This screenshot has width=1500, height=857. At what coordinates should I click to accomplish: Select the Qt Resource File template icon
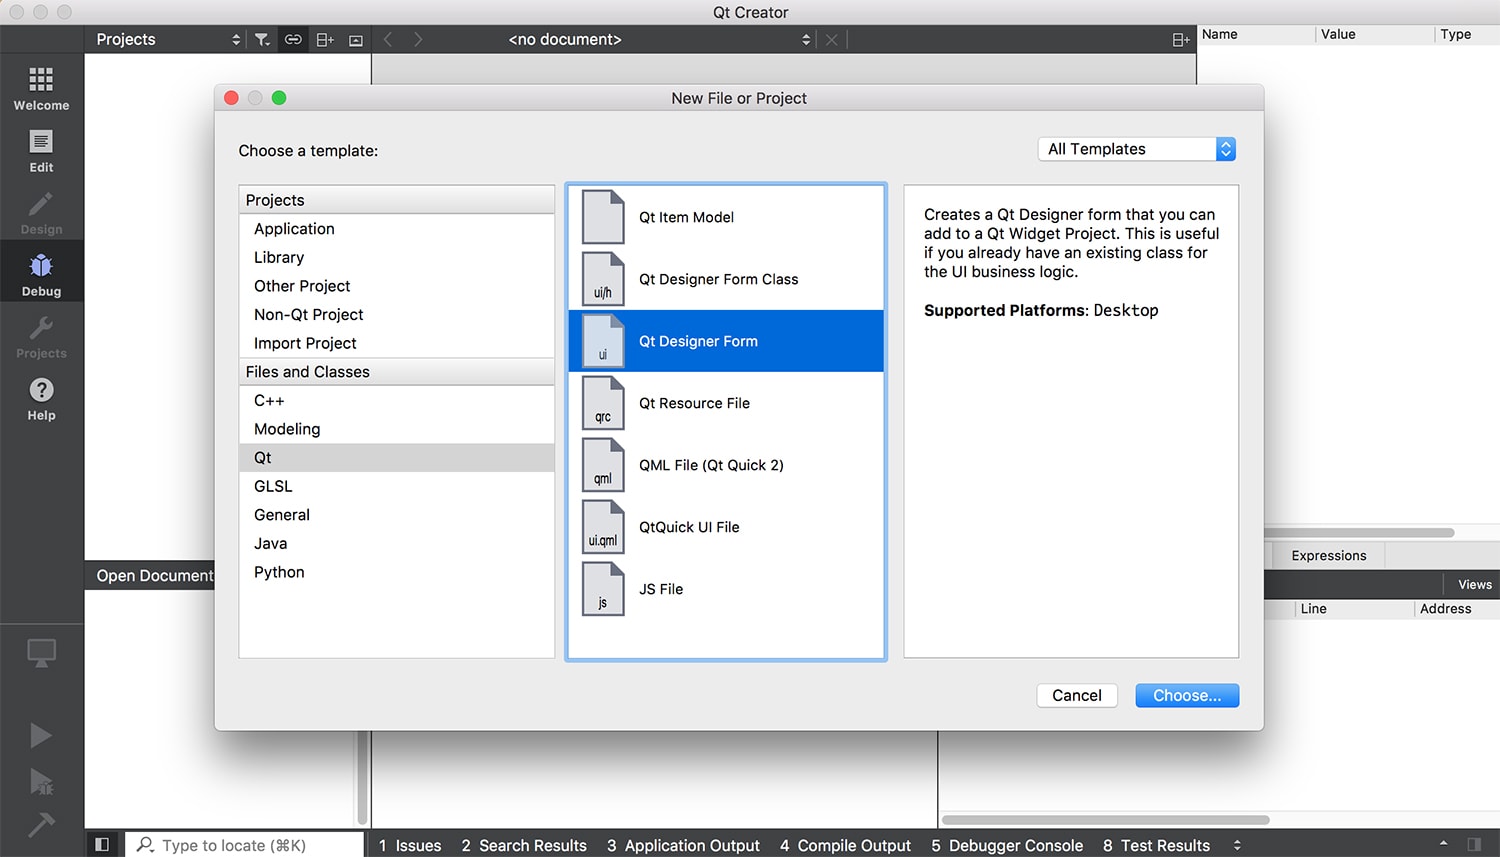(603, 403)
